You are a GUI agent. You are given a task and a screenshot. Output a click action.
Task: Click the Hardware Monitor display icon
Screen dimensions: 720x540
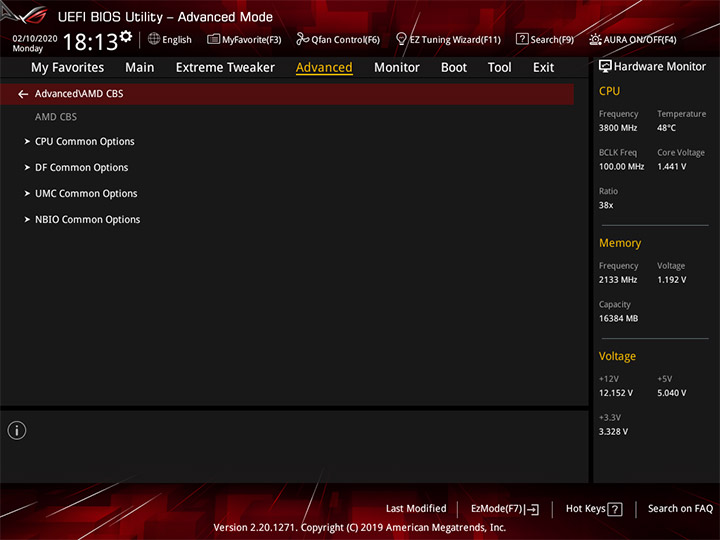click(x=605, y=67)
